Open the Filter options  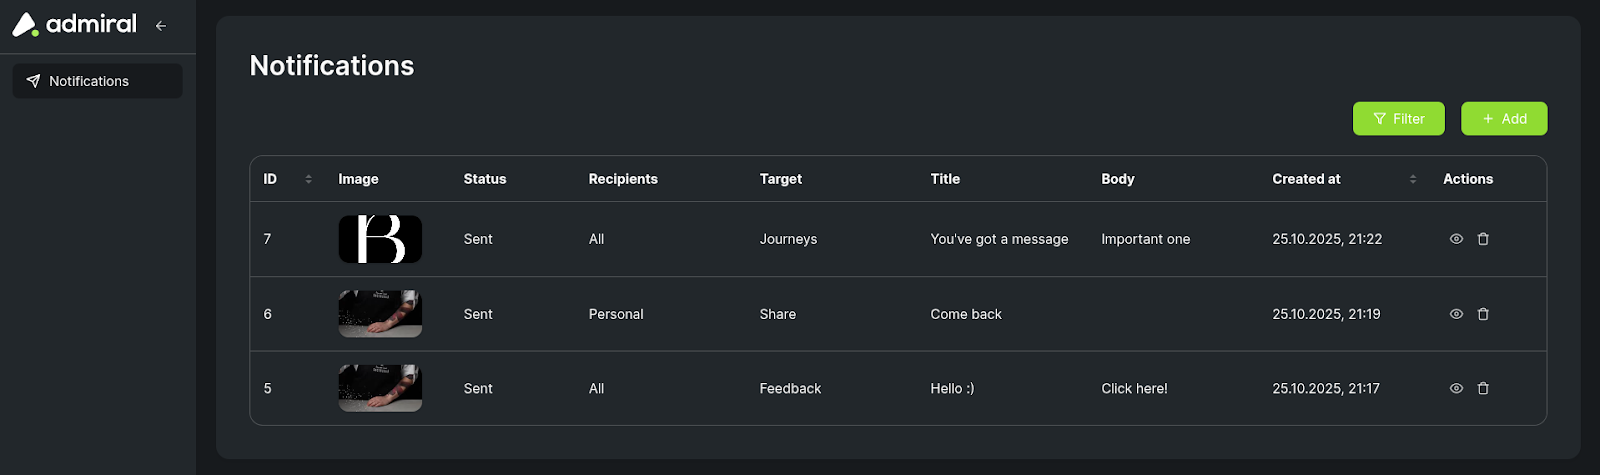click(1398, 118)
